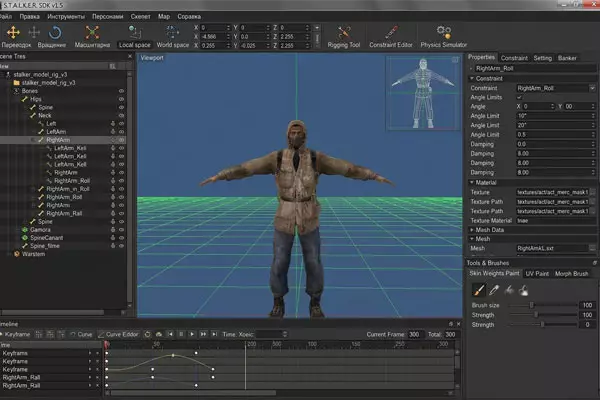Launch the Physics Simulator
The image size is (600, 400).
pyautogui.click(x=443, y=37)
